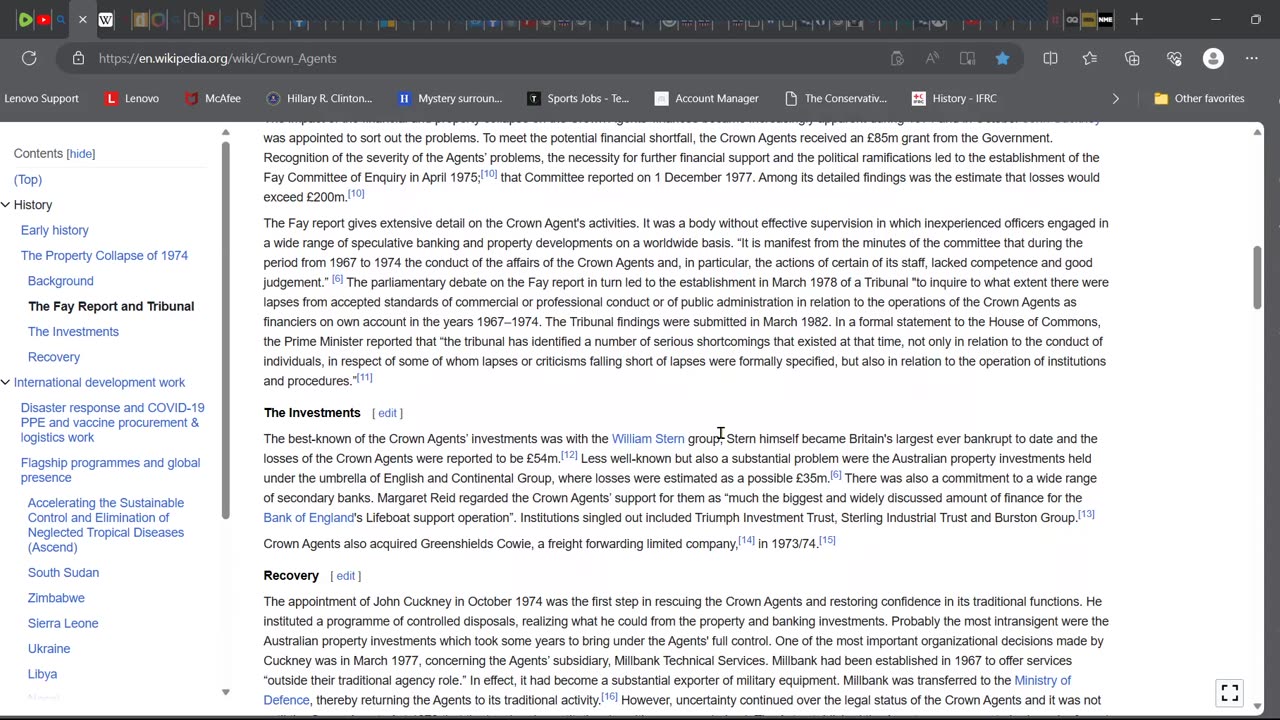Go to The Investments in contents
This screenshot has width=1280, height=720.
73,331
